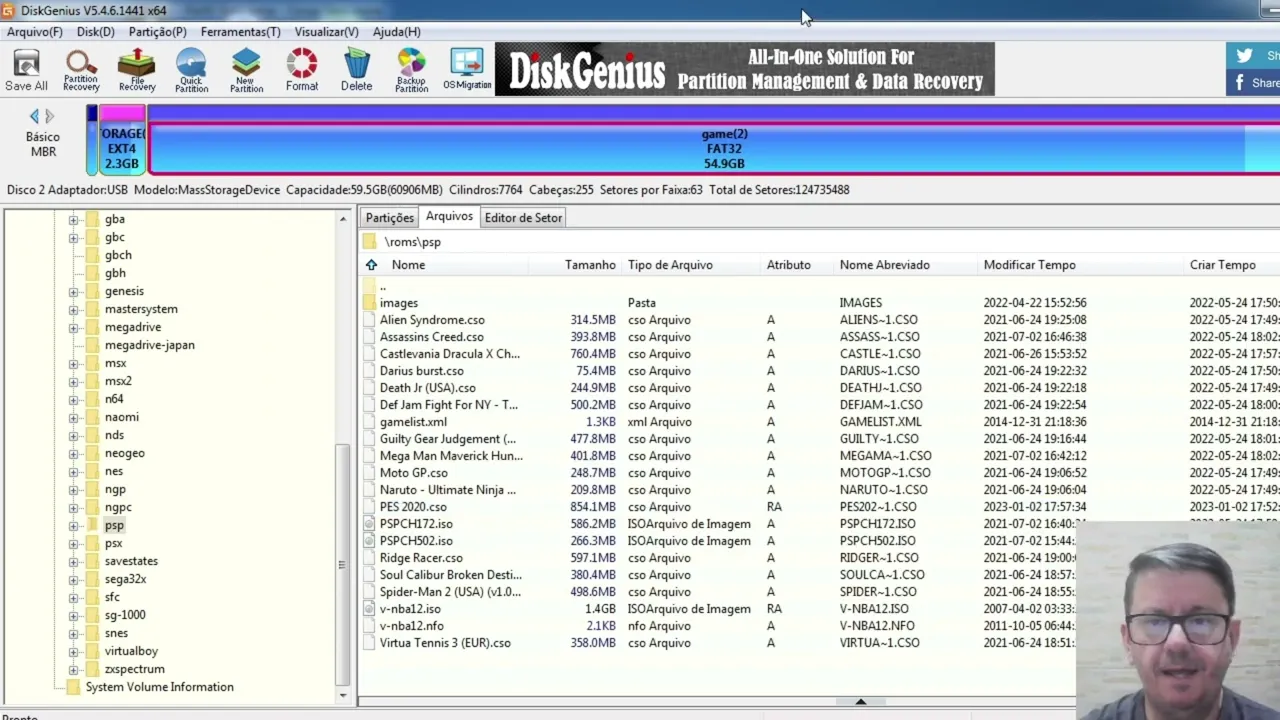This screenshot has height=720, width=1280.
Task: Expand the n64 tree node
Action: [x=73, y=399]
